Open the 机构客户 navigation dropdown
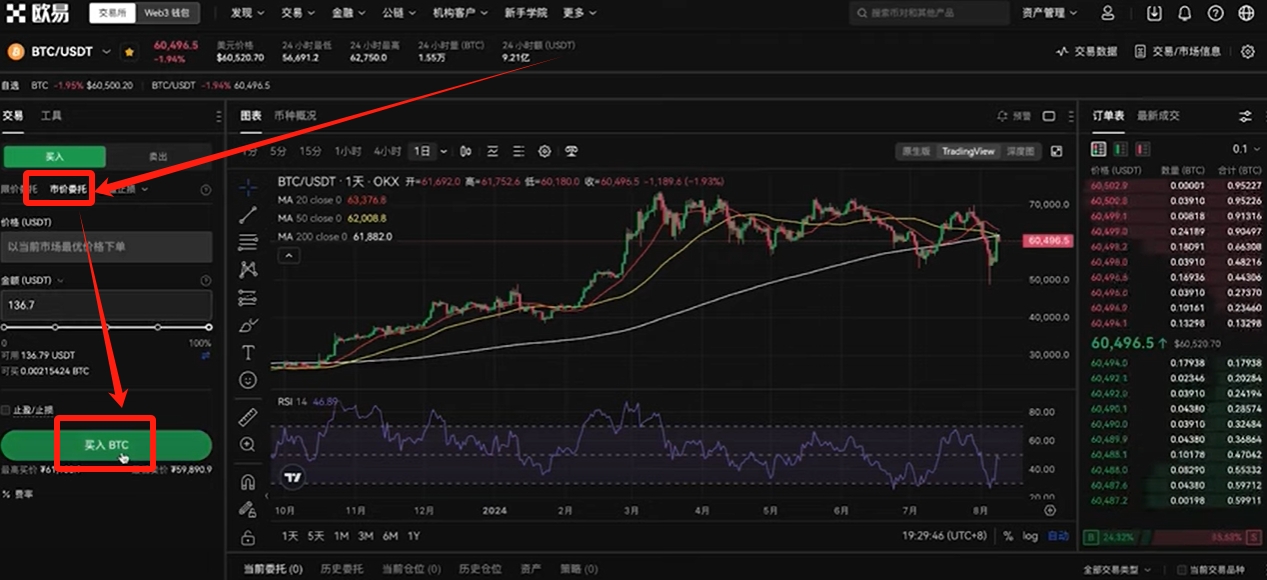The width and height of the screenshot is (1267, 580). pyautogui.click(x=460, y=13)
